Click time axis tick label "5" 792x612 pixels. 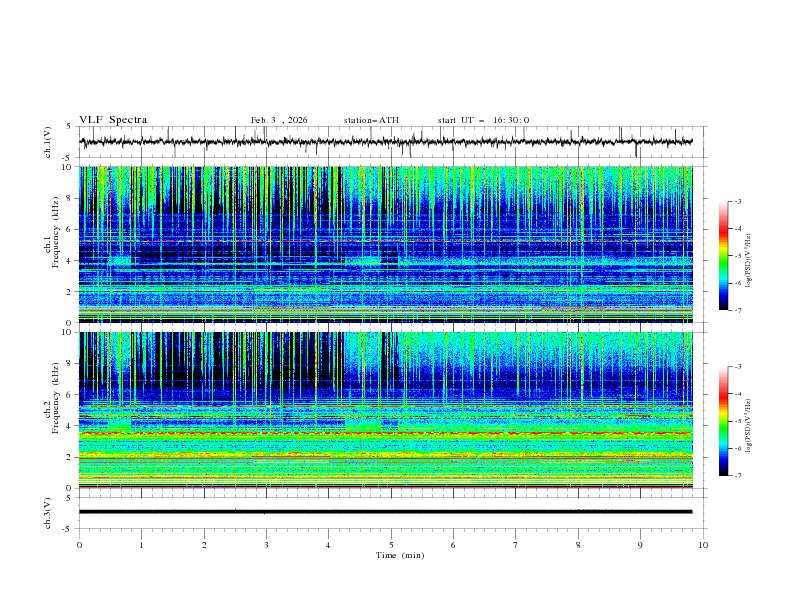click(x=391, y=545)
